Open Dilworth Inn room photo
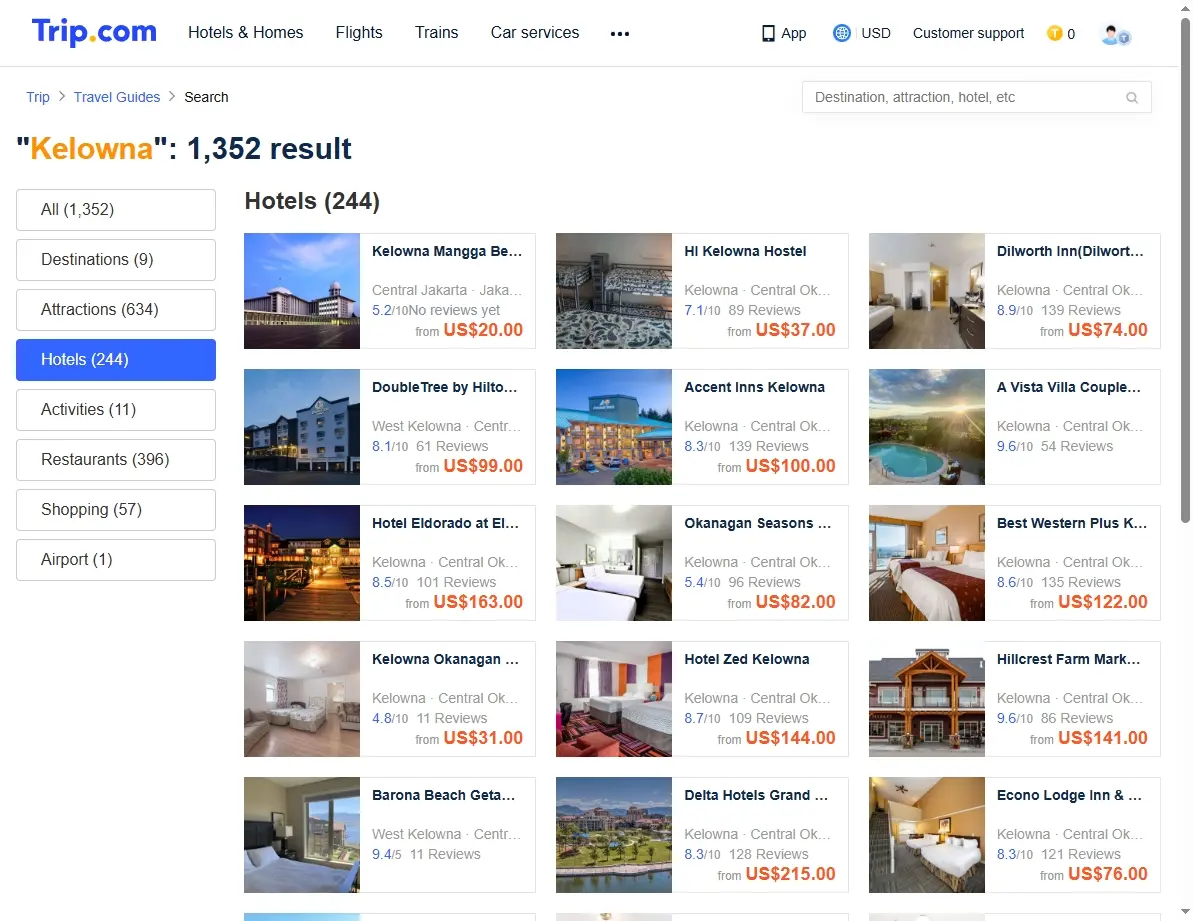The image size is (1193, 921). click(x=927, y=291)
